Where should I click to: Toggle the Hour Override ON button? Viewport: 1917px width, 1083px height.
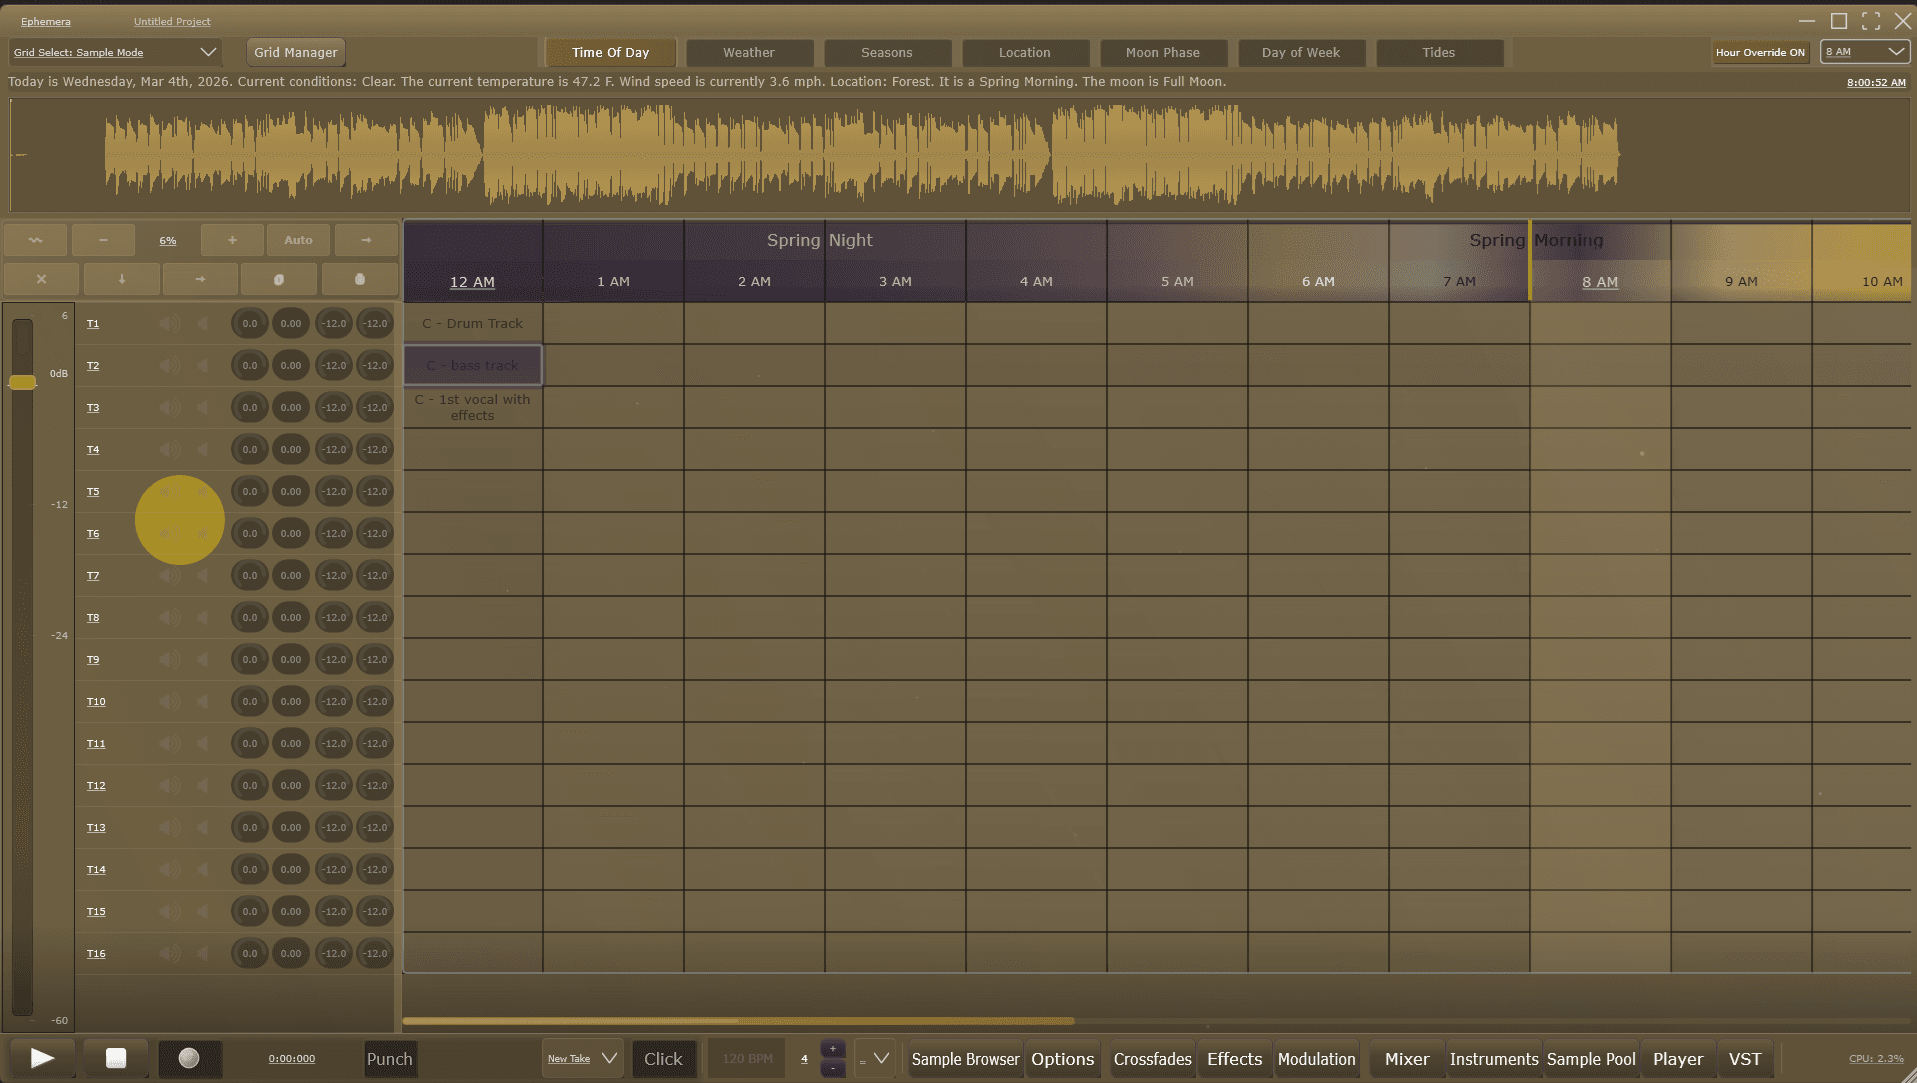(1760, 53)
